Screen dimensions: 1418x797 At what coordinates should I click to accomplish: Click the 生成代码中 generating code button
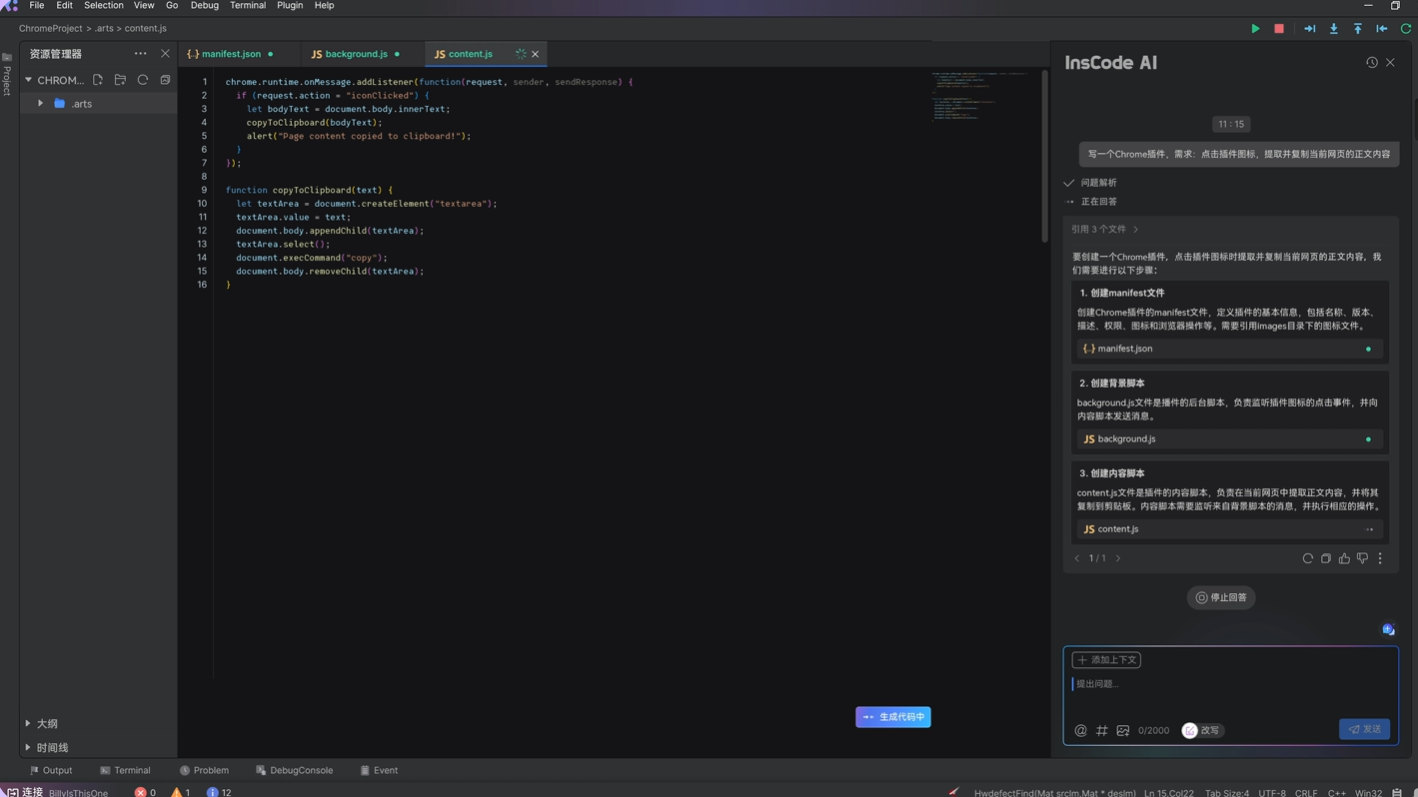point(893,717)
